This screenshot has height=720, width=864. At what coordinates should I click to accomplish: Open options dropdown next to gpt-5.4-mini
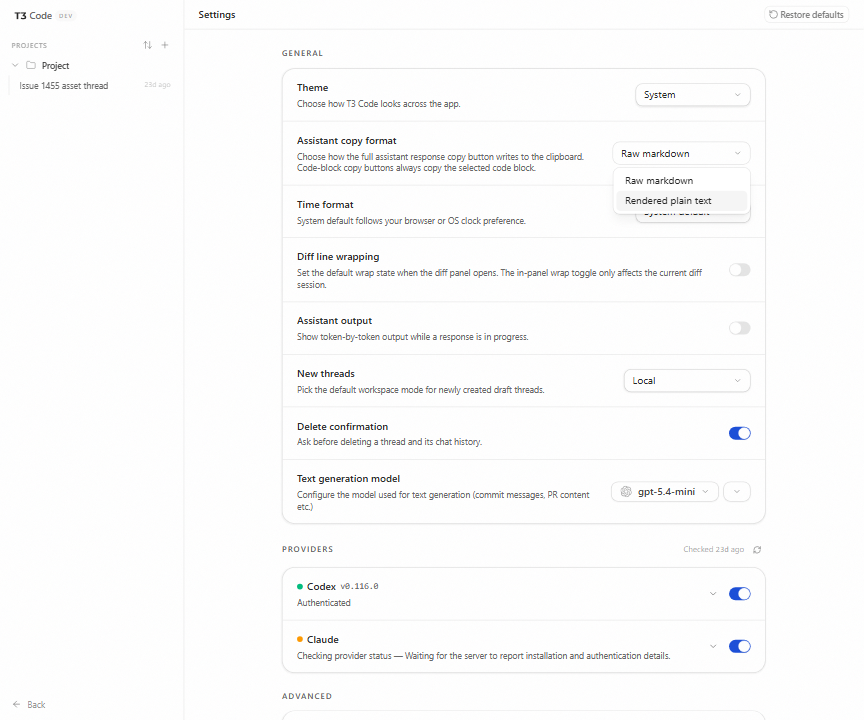[737, 491]
